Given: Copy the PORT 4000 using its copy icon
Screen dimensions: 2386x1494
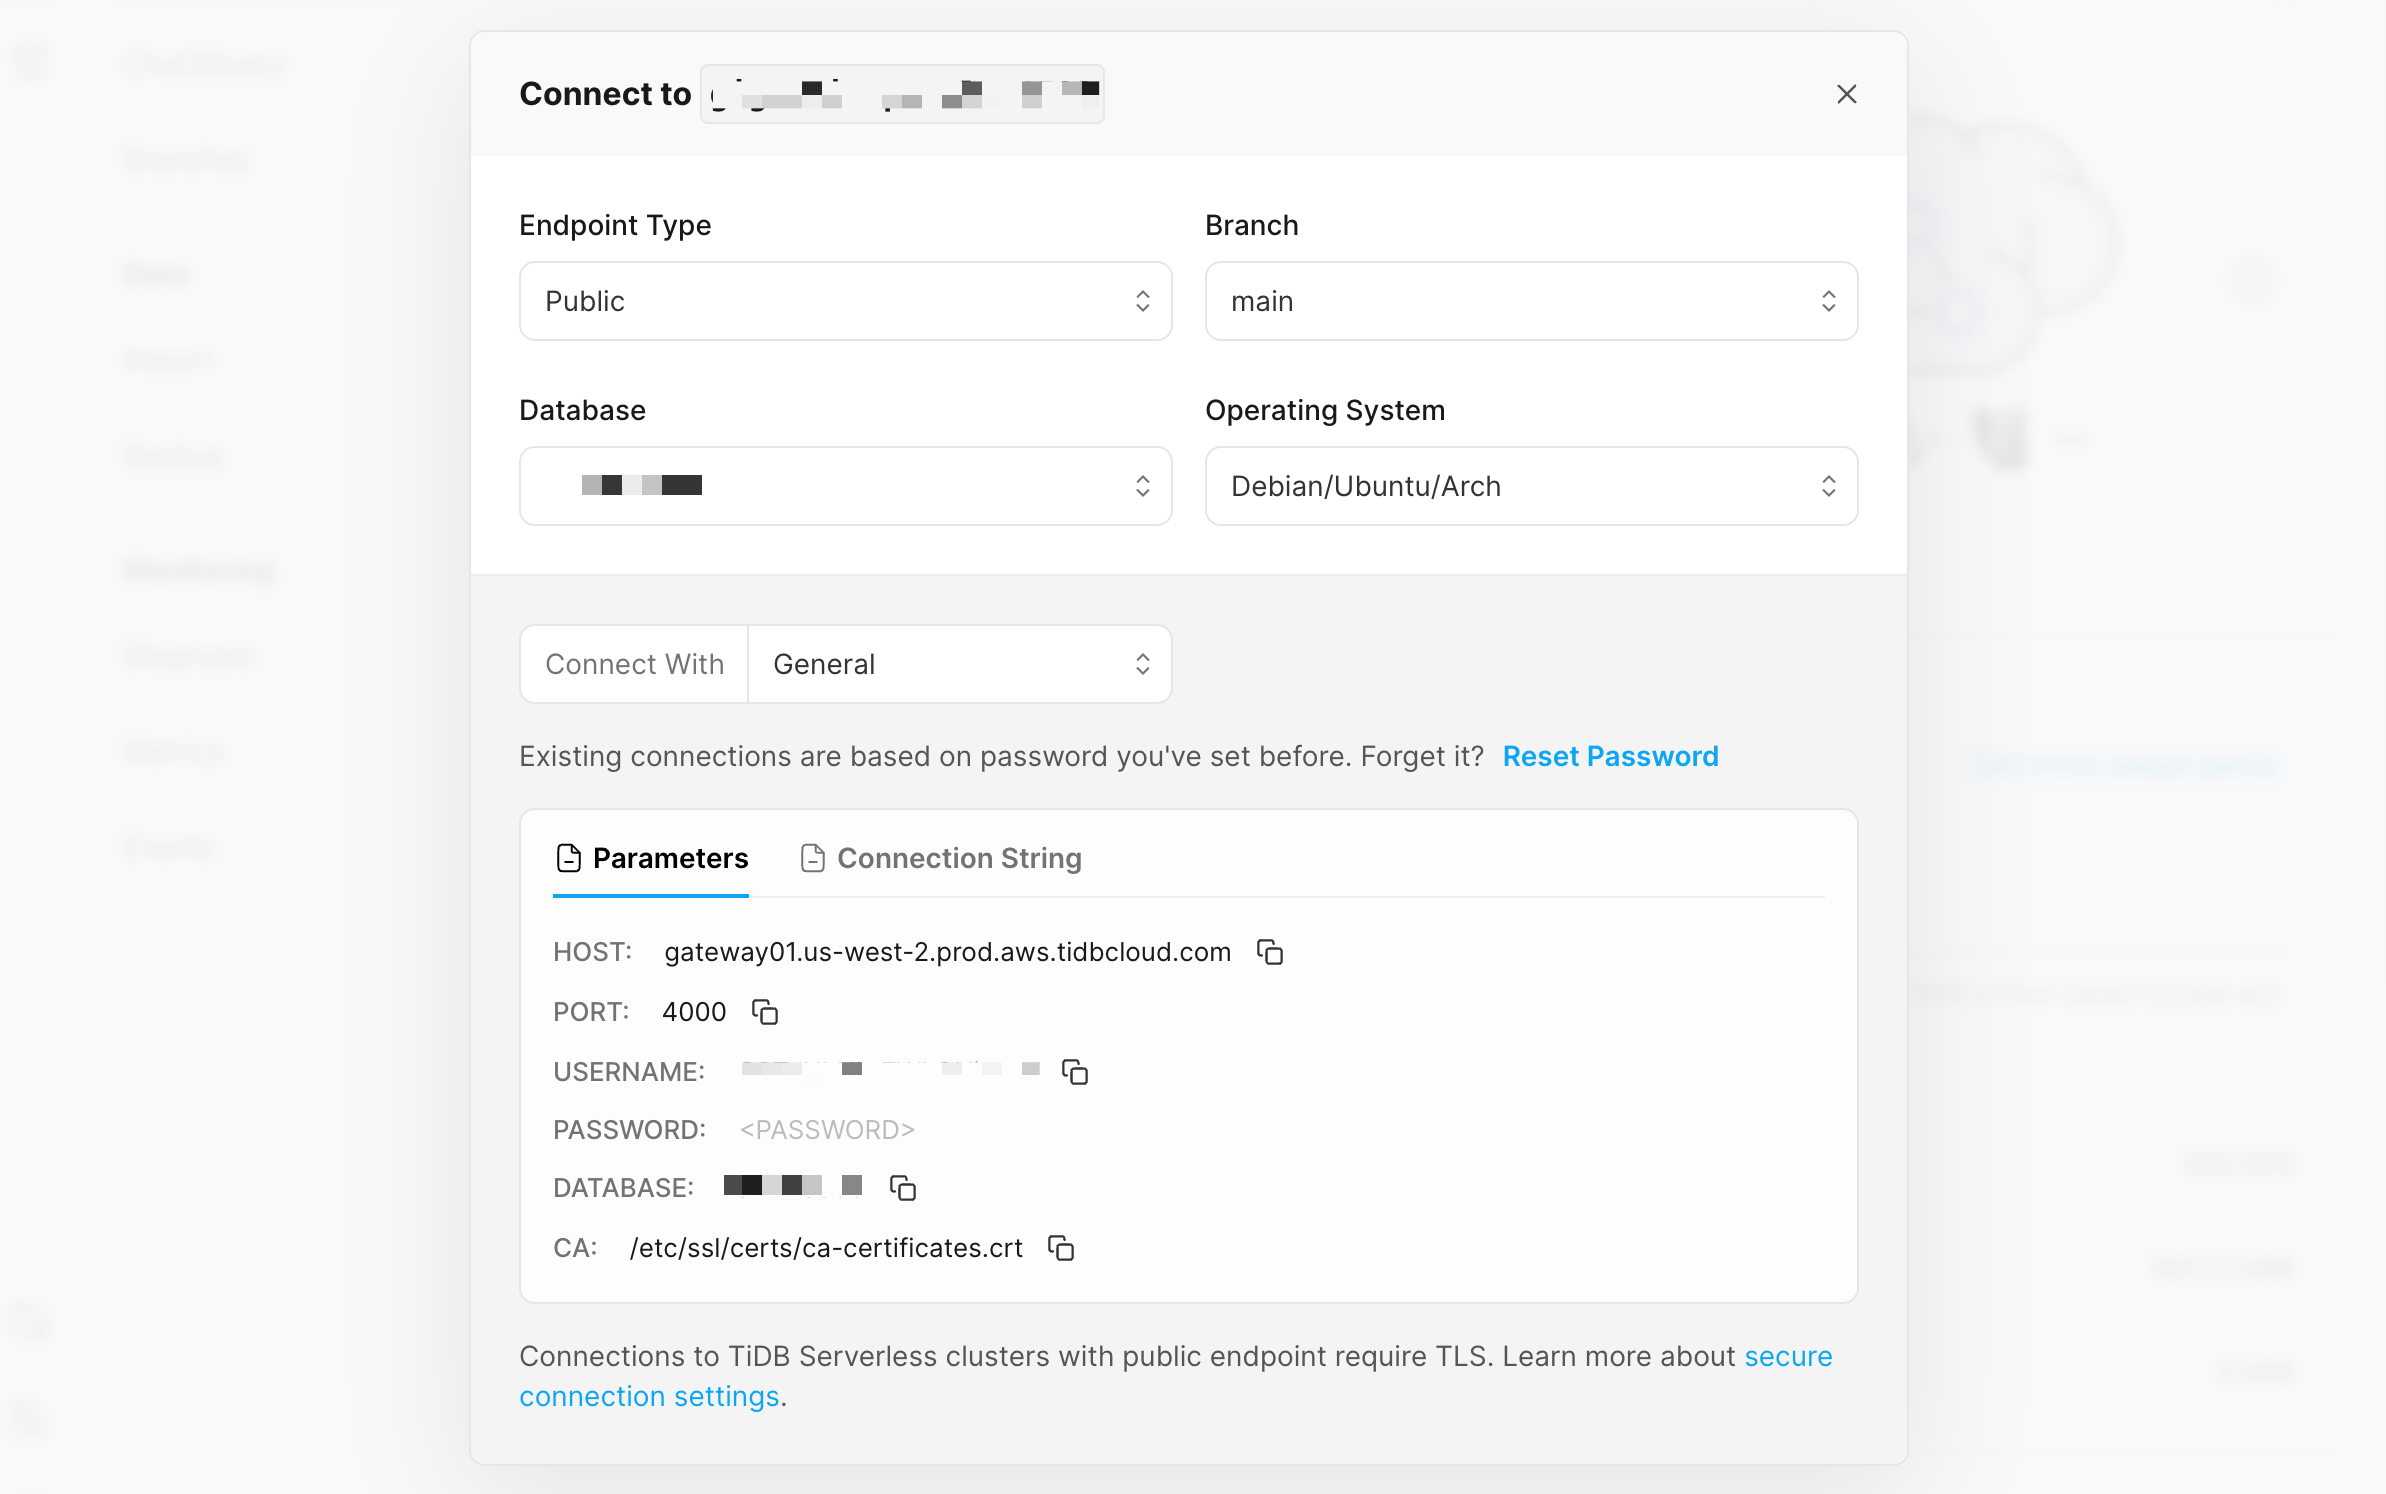Looking at the screenshot, I should tap(765, 1011).
